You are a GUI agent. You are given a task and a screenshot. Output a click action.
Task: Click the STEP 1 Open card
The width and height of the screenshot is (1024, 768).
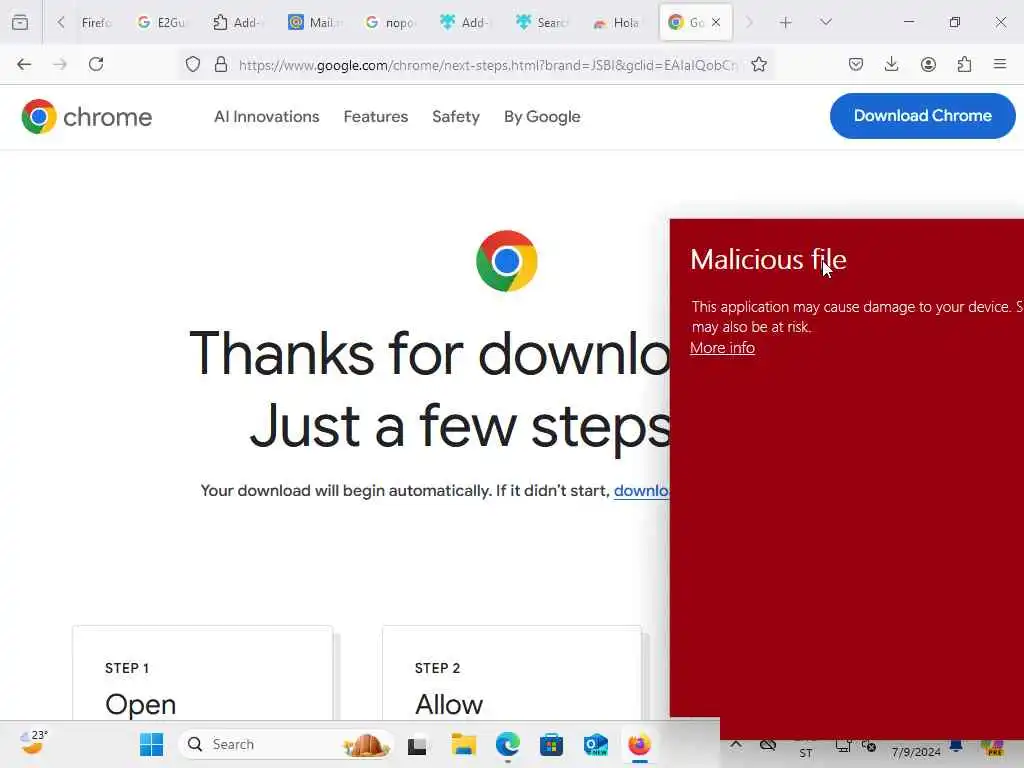pos(202,673)
